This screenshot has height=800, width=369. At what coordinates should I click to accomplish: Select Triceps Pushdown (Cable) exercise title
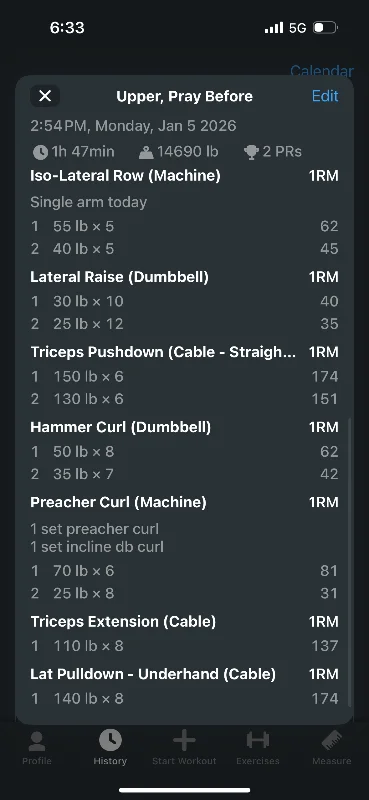tap(163, 352)
